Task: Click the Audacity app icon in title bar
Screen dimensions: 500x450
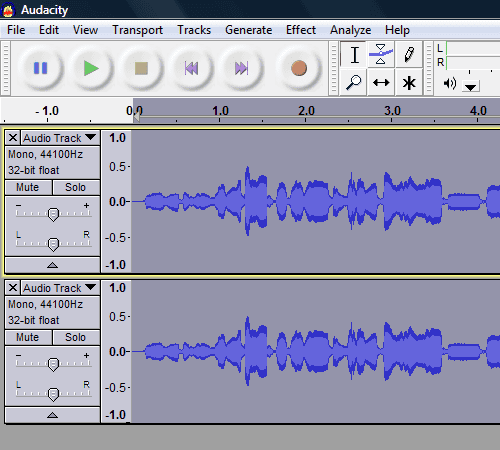Action: pos(8,10)
